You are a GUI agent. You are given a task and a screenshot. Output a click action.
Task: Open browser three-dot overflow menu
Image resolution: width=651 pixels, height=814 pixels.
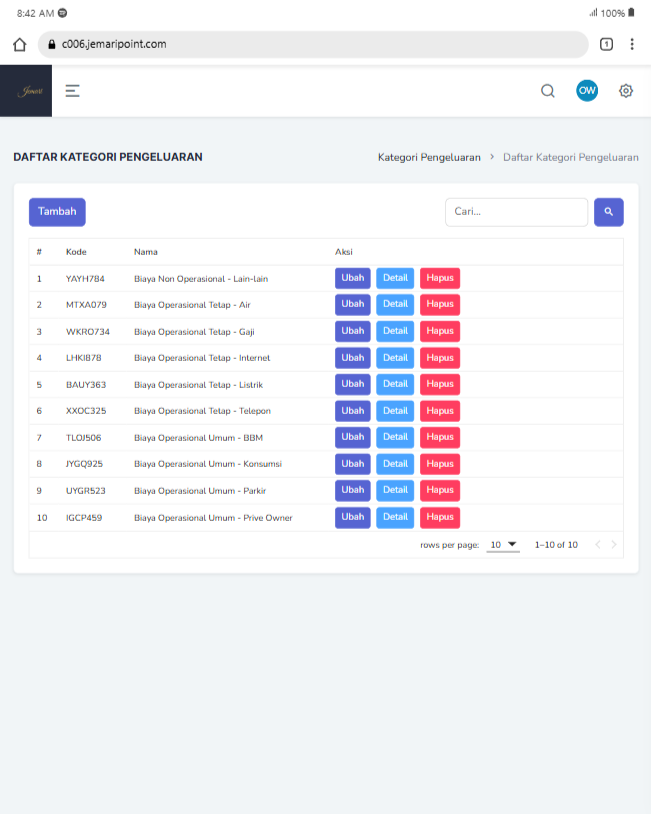[632, 44]
